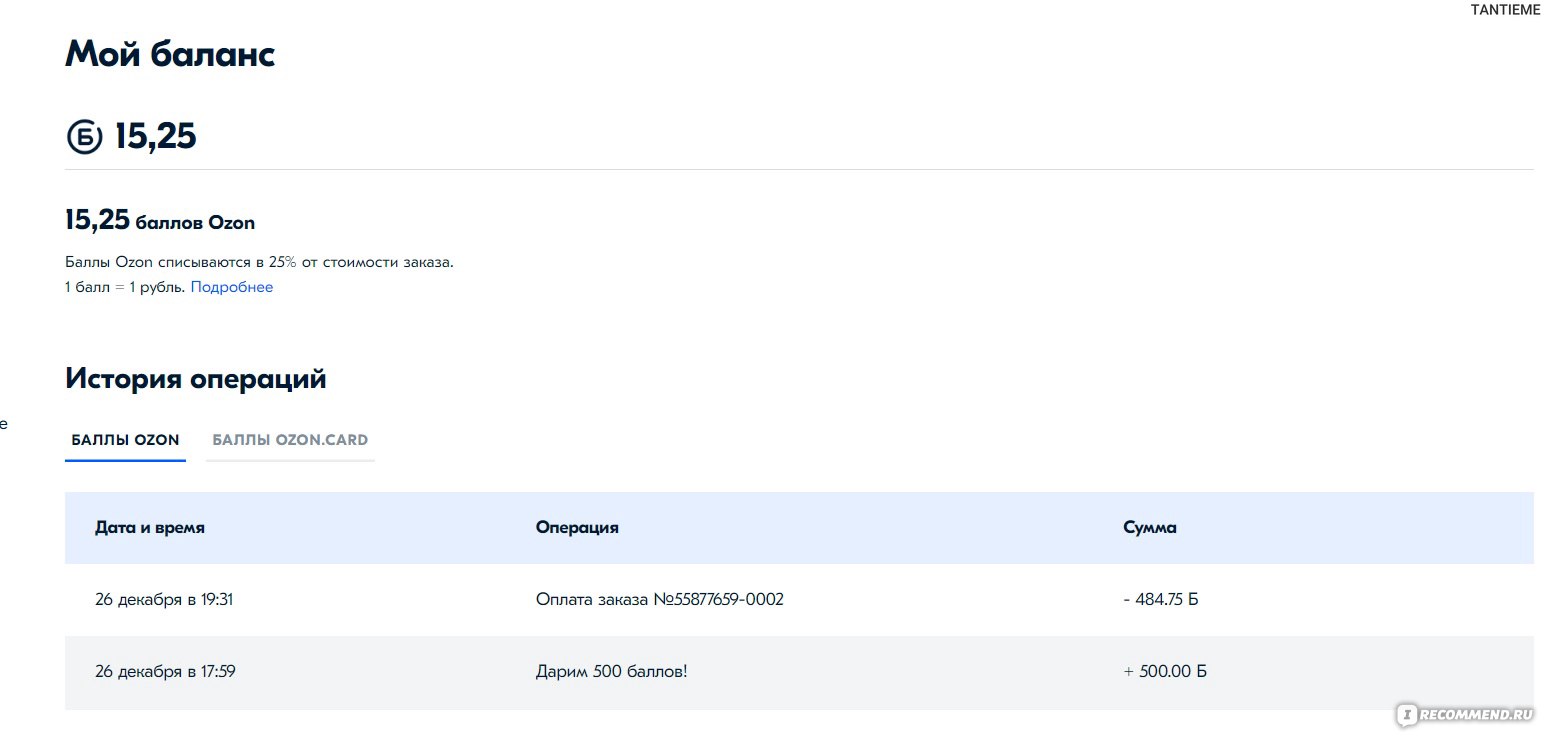Click Оплата заказа №55877659-0002 entry
The width and height of the screenshot is (1544, 736).
[x=660, y=600]
